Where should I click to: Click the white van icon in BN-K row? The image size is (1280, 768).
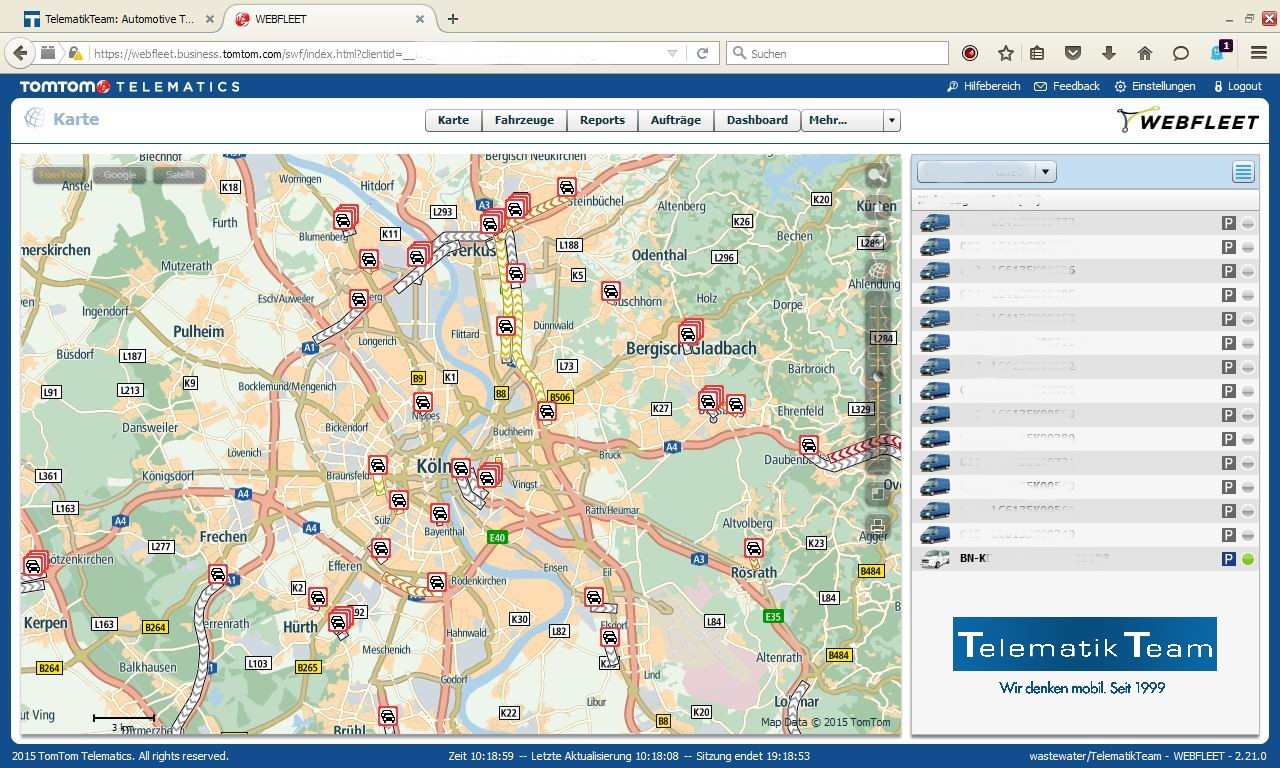coord(934,559)
